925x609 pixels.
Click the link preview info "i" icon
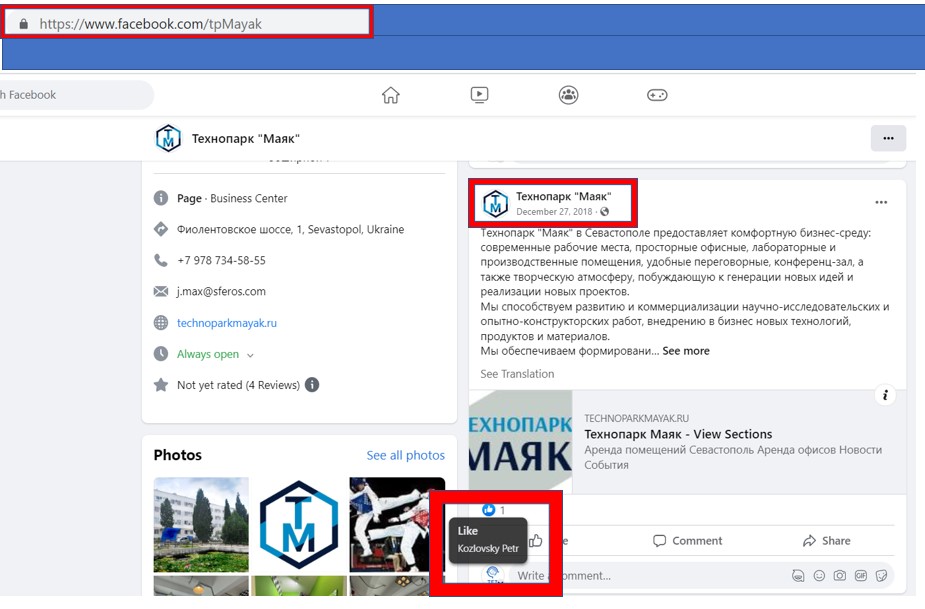point(885,395)
